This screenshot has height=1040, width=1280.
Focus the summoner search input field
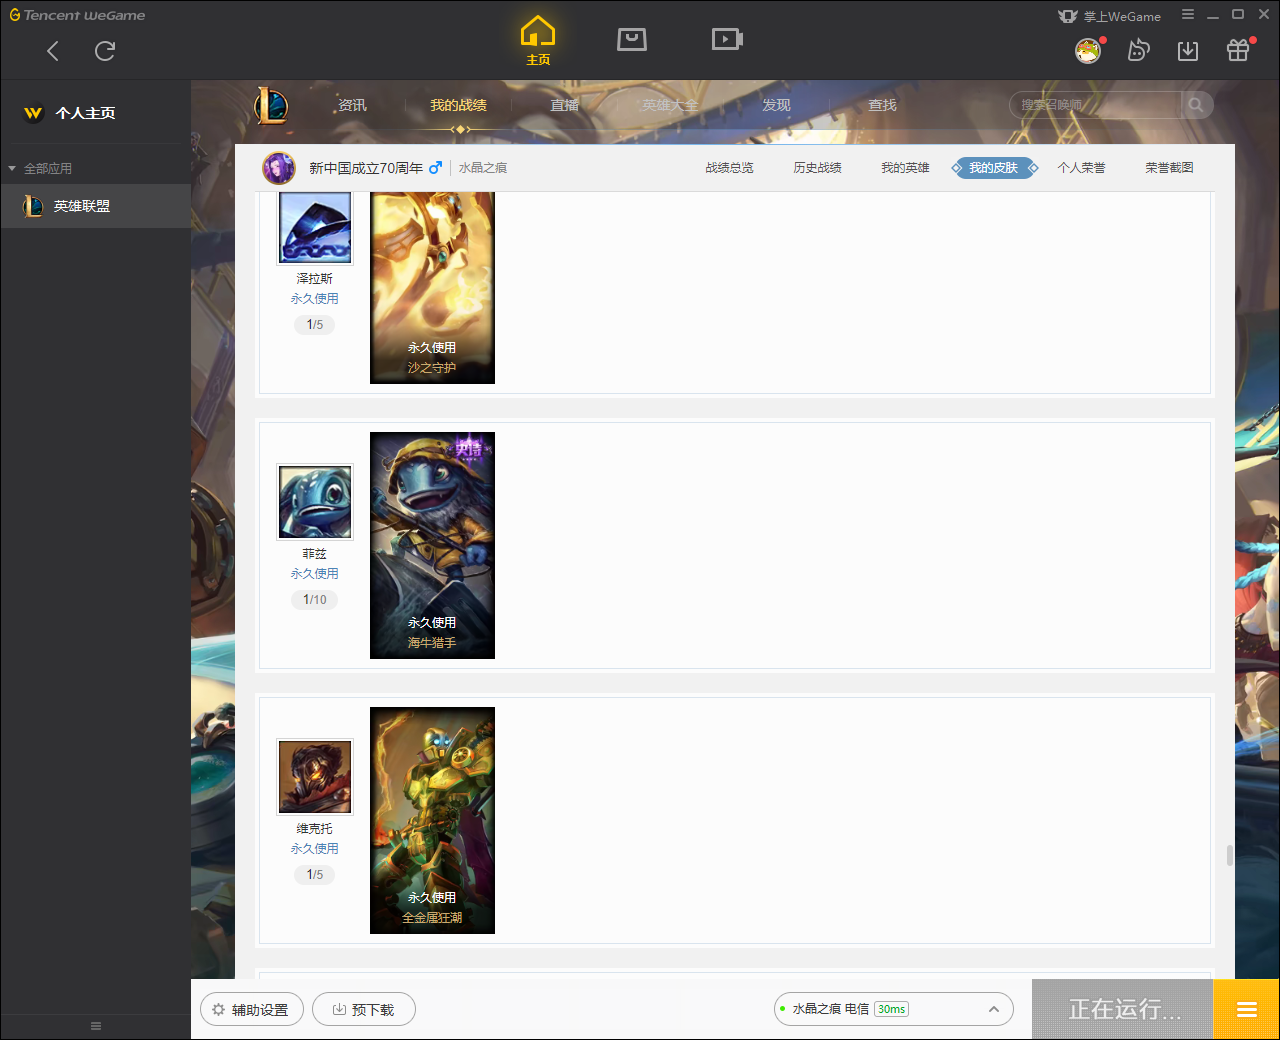(1096, 105)
